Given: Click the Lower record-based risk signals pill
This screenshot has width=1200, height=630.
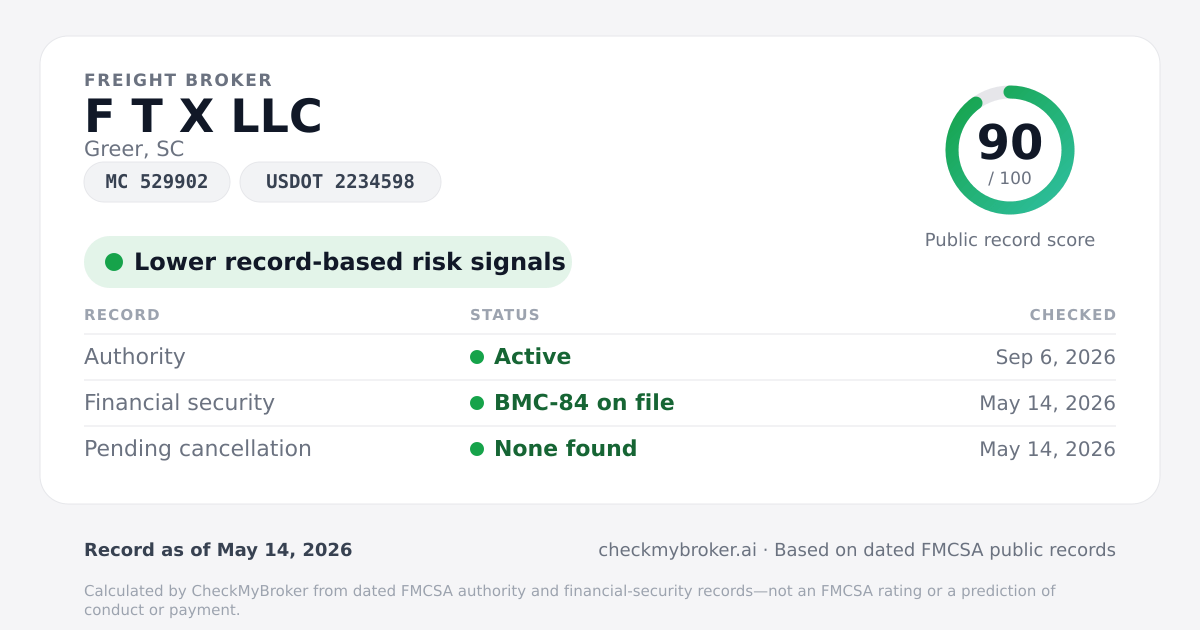Looking at the screenshot, I should pyautogui.click(x=328, y=262).
